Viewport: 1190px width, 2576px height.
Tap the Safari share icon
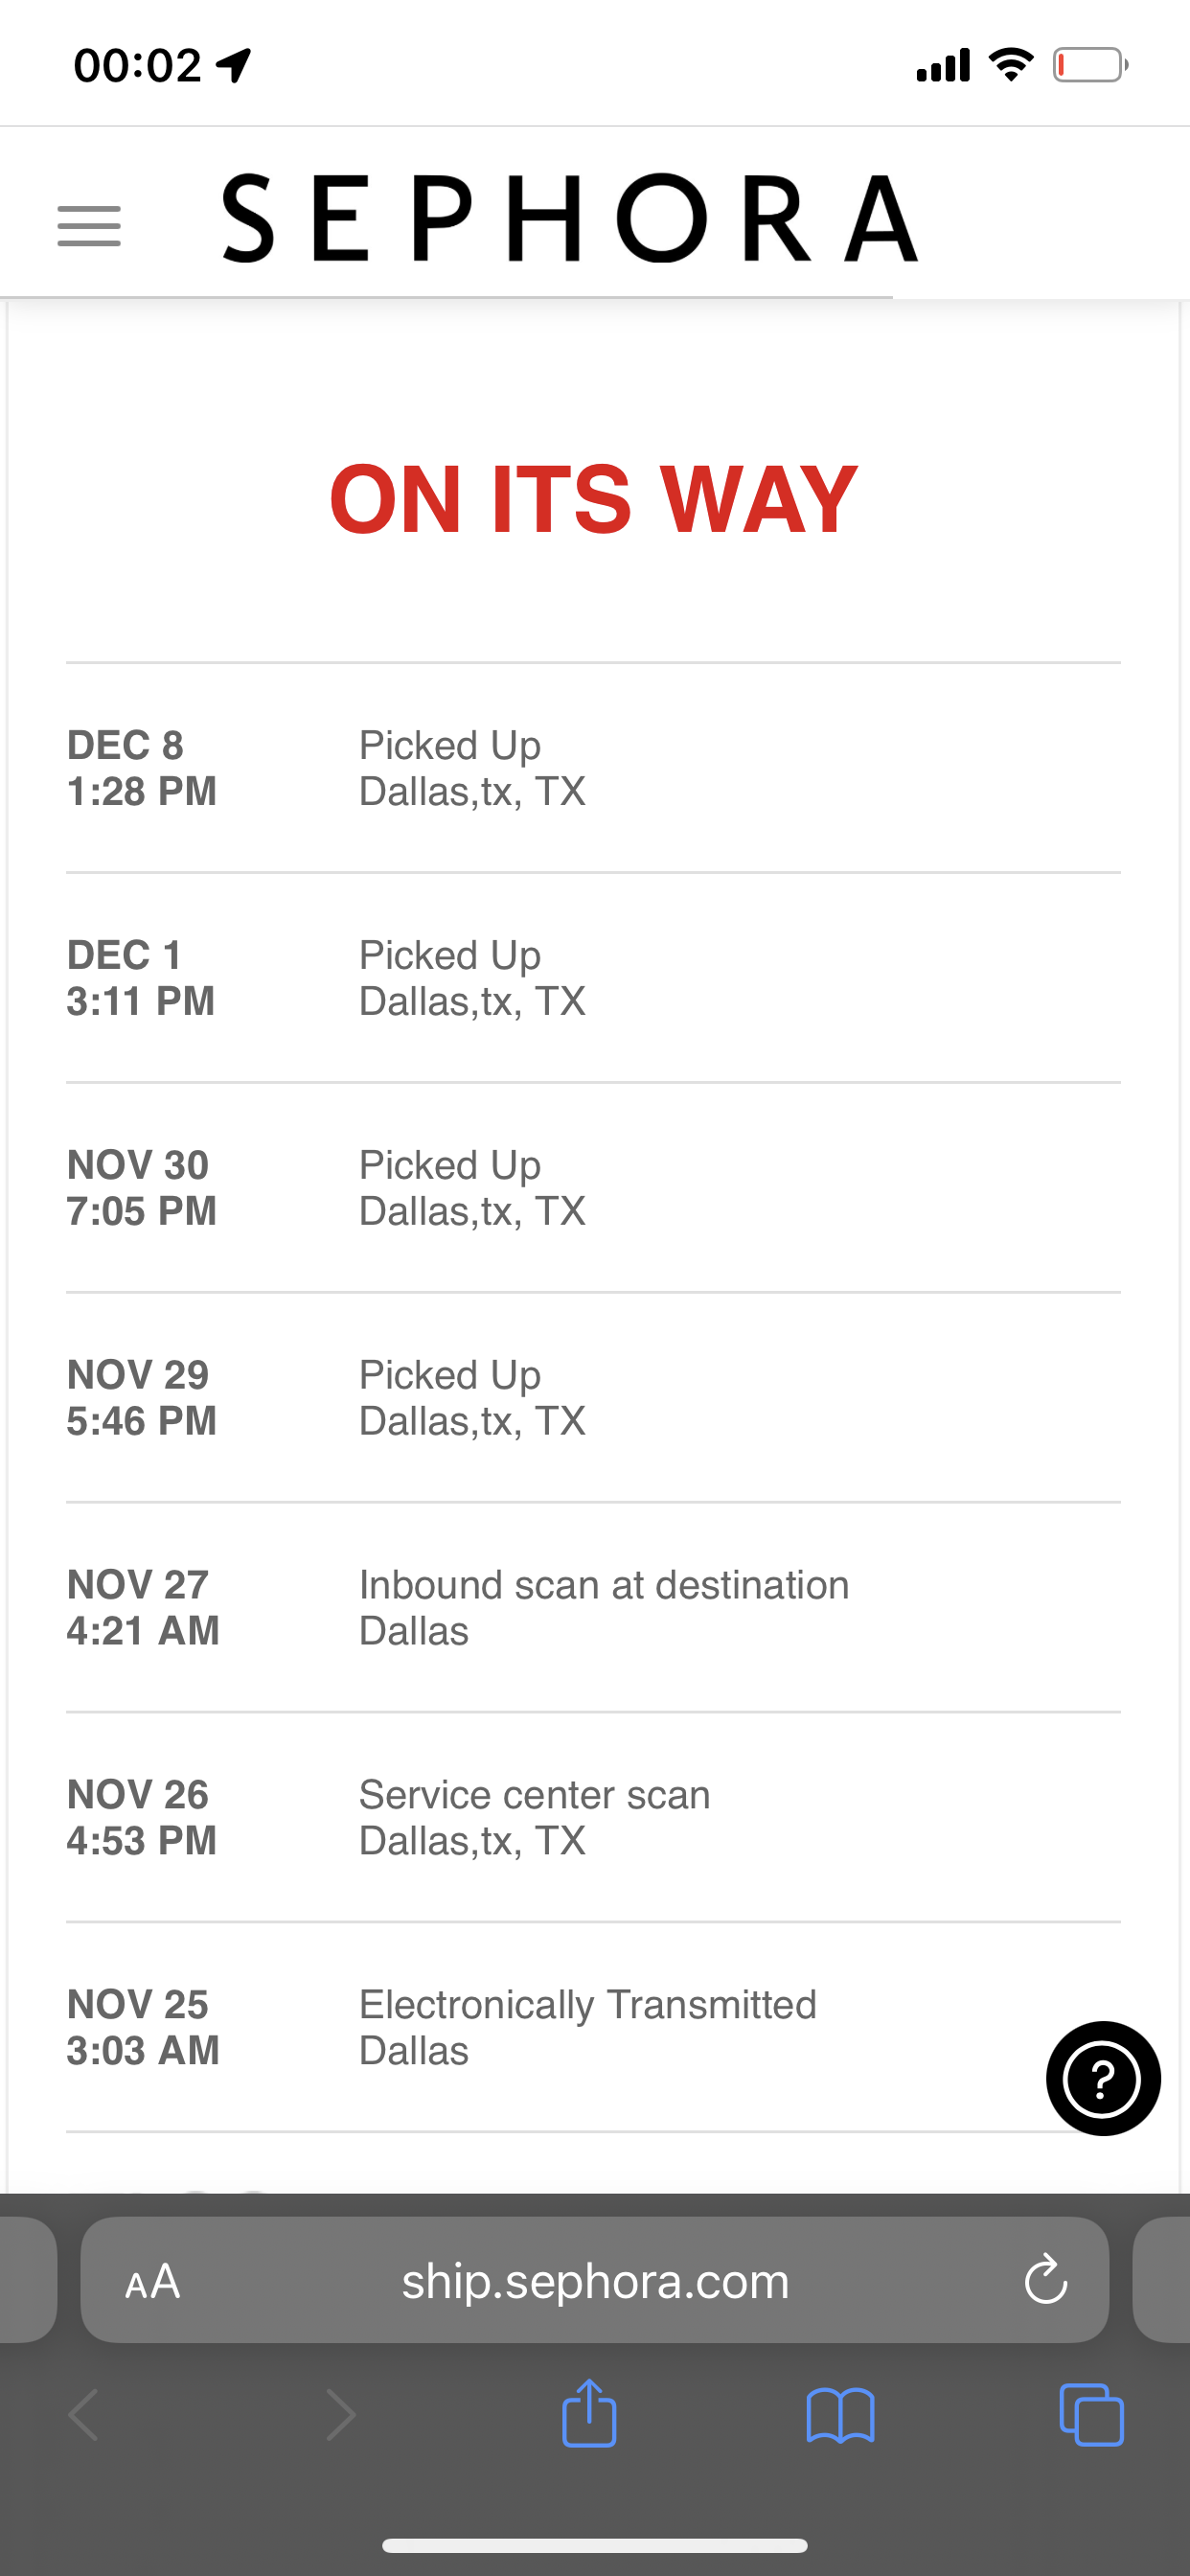pyautogui.click(x=589, y=2414)
